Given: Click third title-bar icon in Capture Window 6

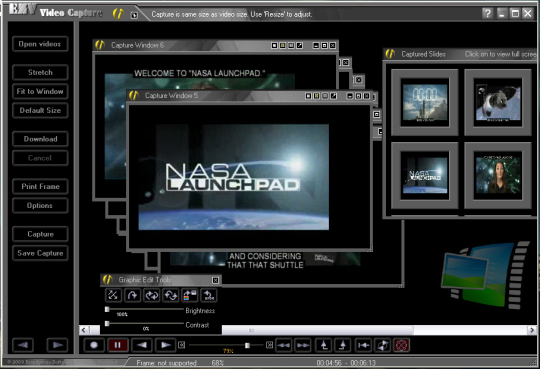Looking at the screenshot, I should (291, 45).
